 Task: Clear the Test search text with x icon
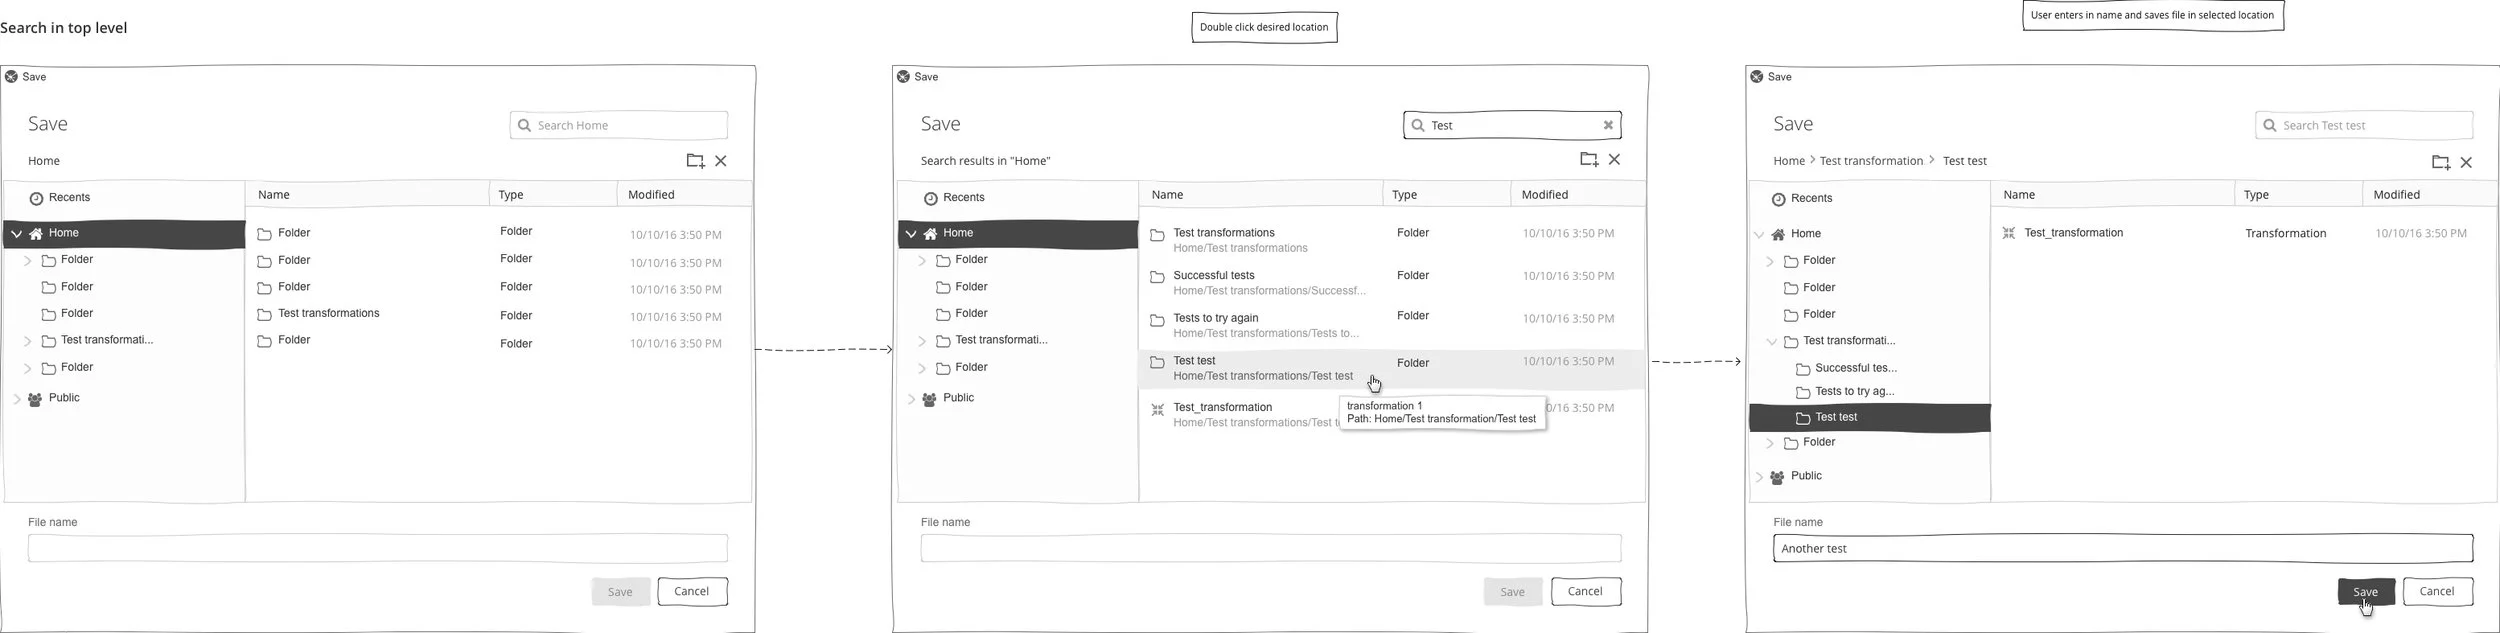point(1608,125)
